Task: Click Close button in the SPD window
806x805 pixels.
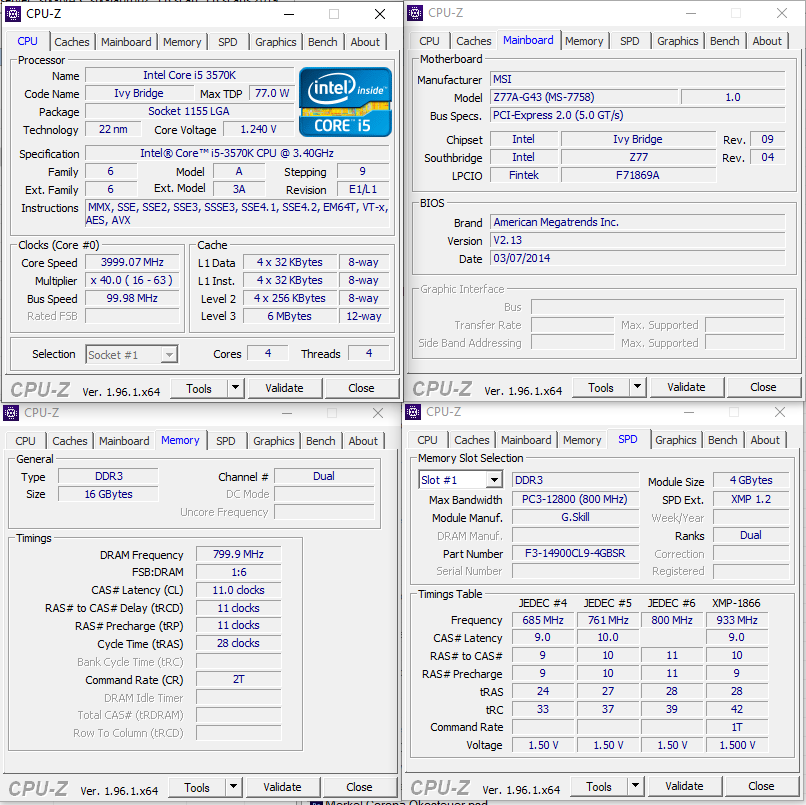Action: tap(761, 786)
